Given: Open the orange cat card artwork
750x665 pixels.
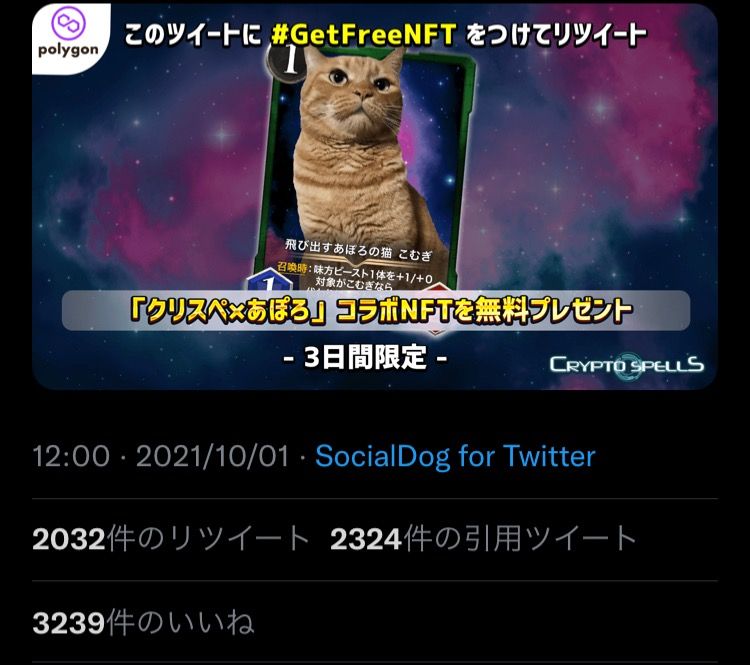Looking at the screenshot, I should (362, 167).
